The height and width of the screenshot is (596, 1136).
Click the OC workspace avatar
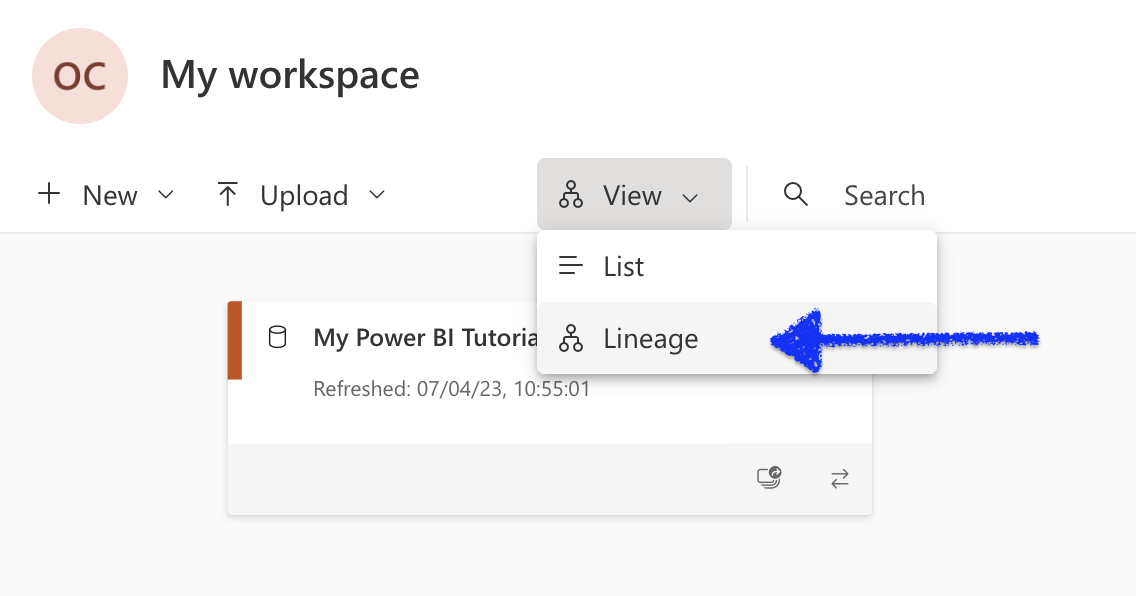pyautogui.click(x=80, y=76)
